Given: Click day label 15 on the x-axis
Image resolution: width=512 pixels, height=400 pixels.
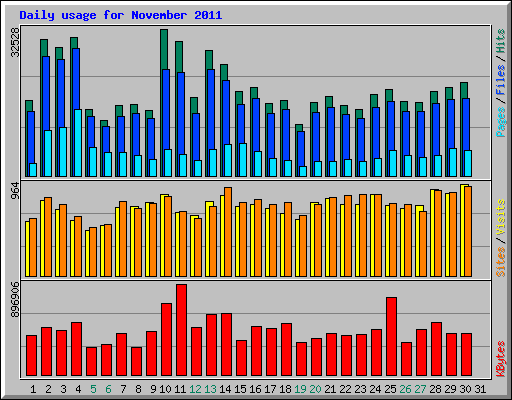Looking at the screenshot, I should coord(240,389).
